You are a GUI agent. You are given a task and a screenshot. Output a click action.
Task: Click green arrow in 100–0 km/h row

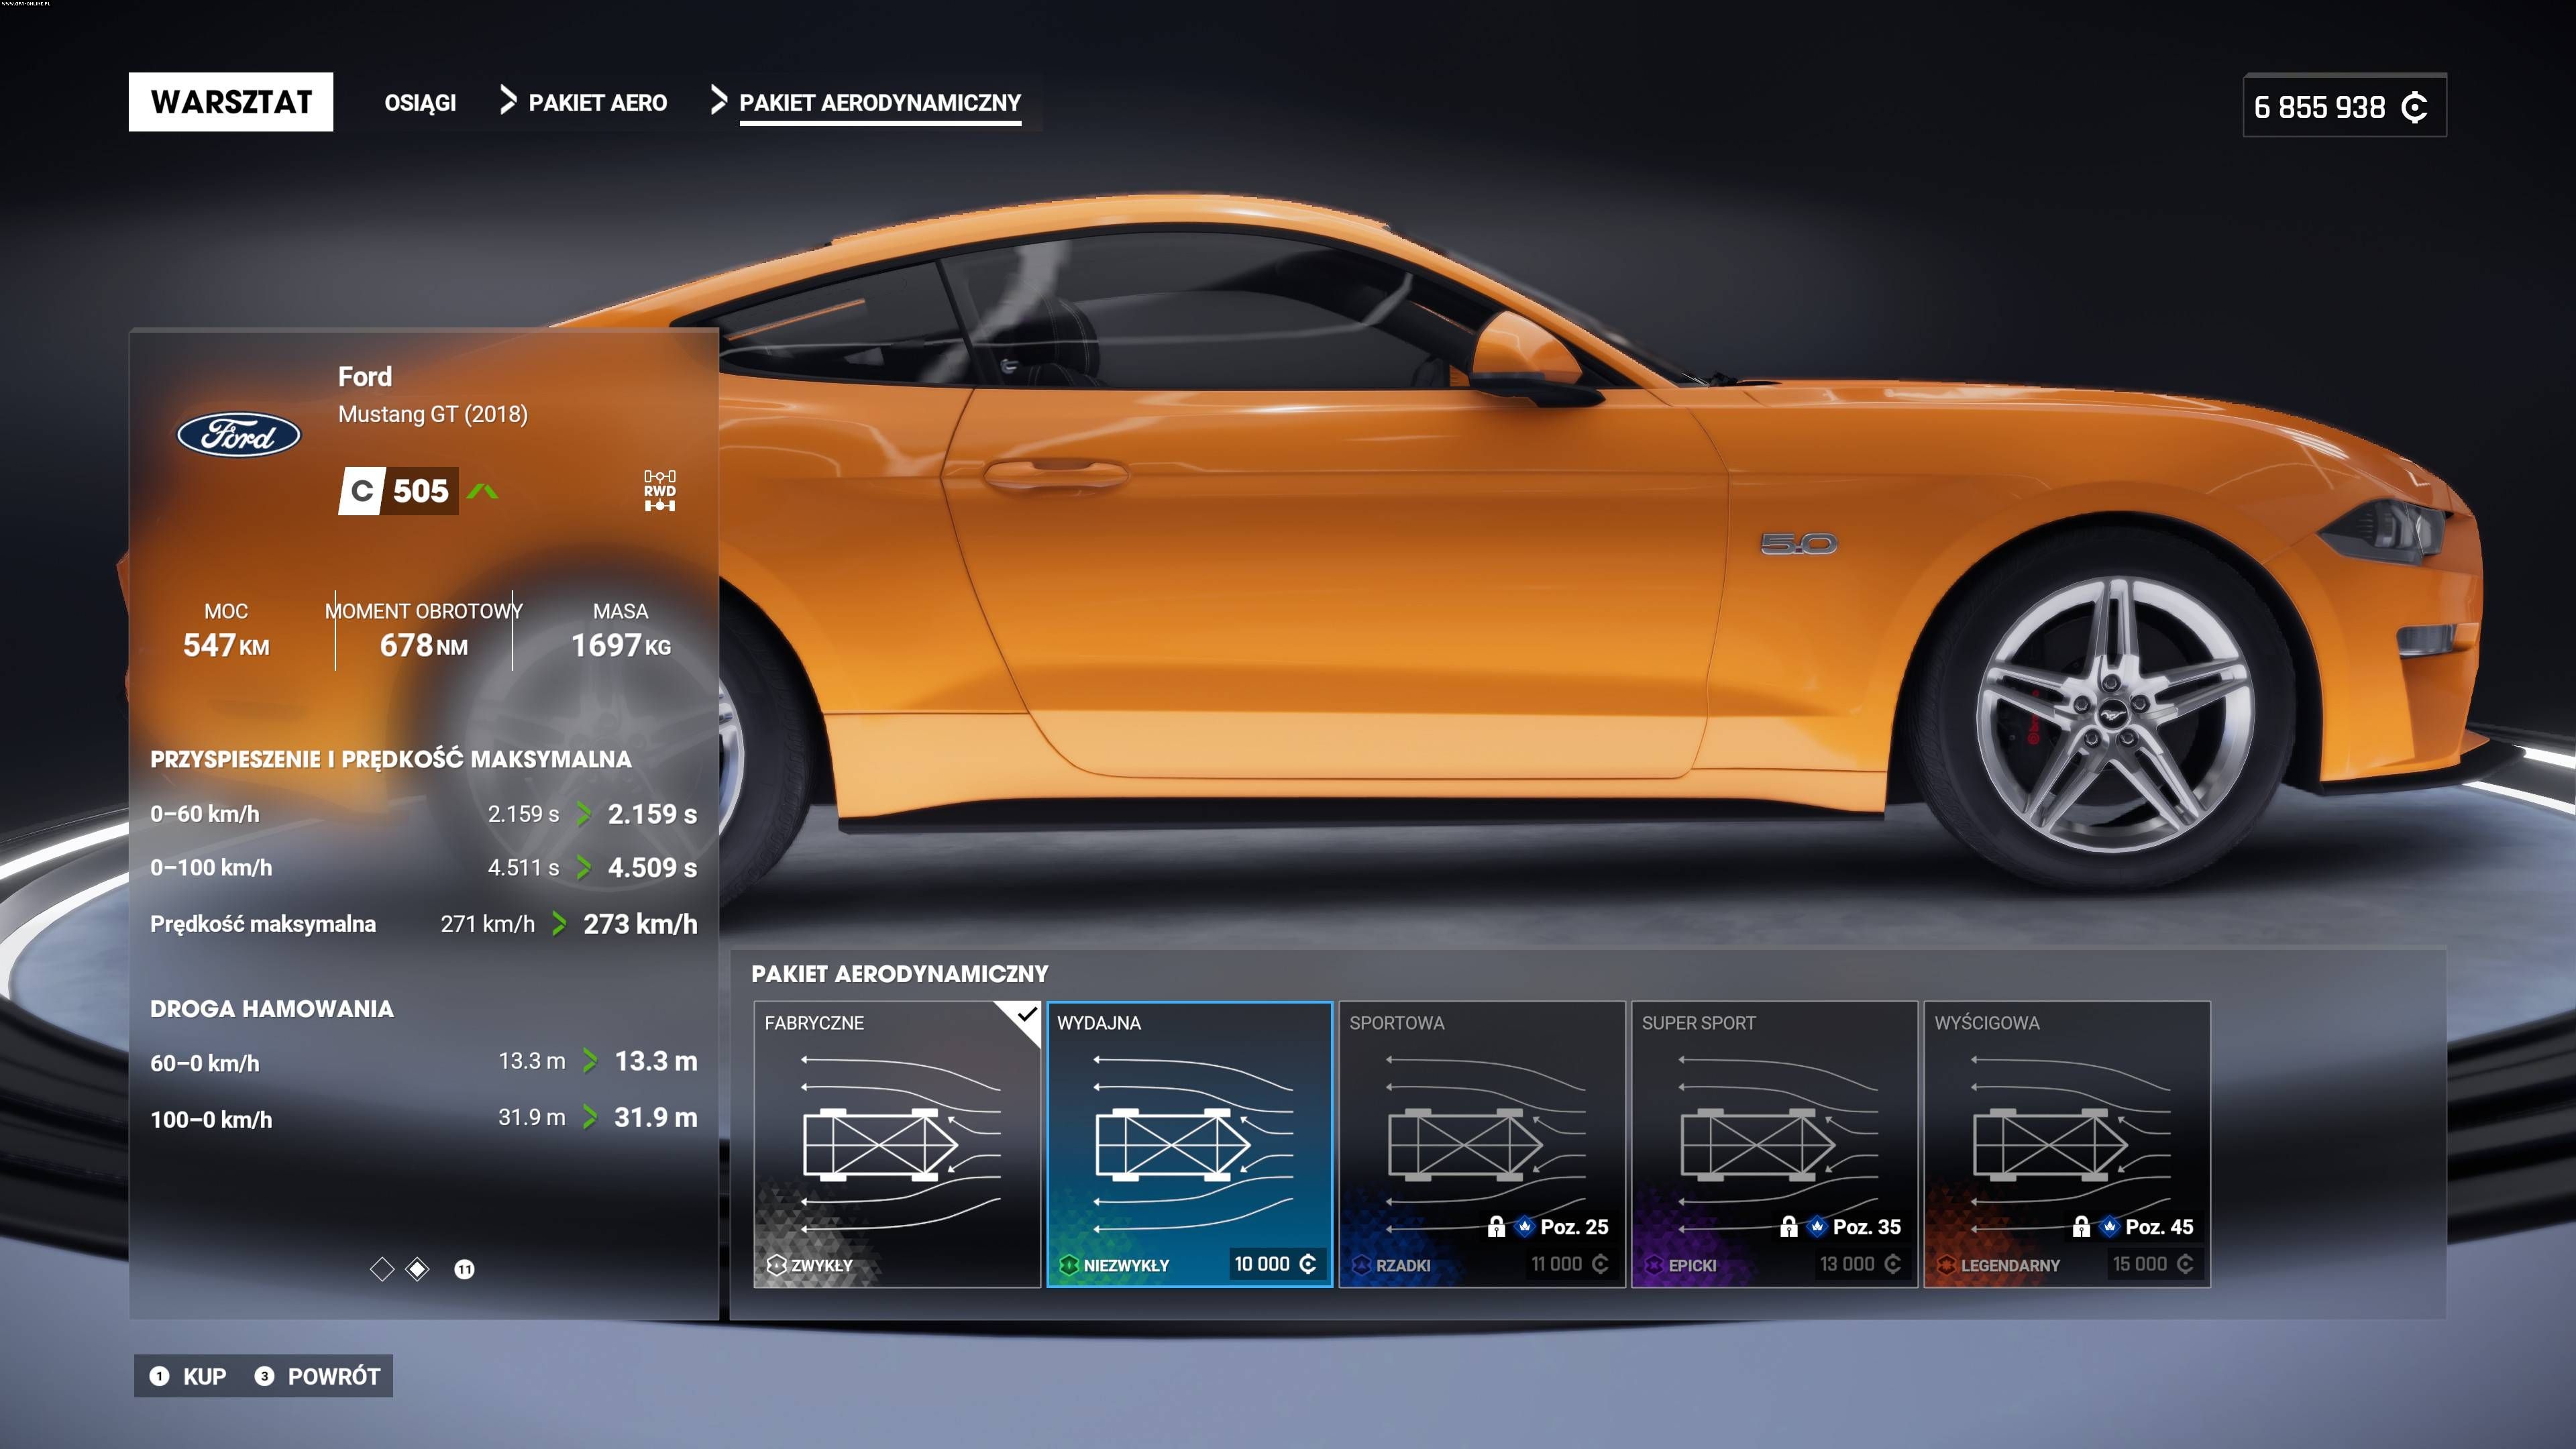[590, 1117]
